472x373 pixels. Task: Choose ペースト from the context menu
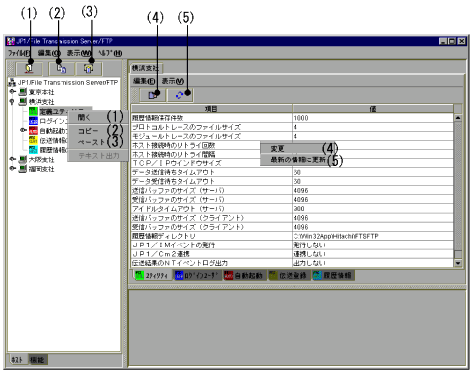click(x=98, y=142)
